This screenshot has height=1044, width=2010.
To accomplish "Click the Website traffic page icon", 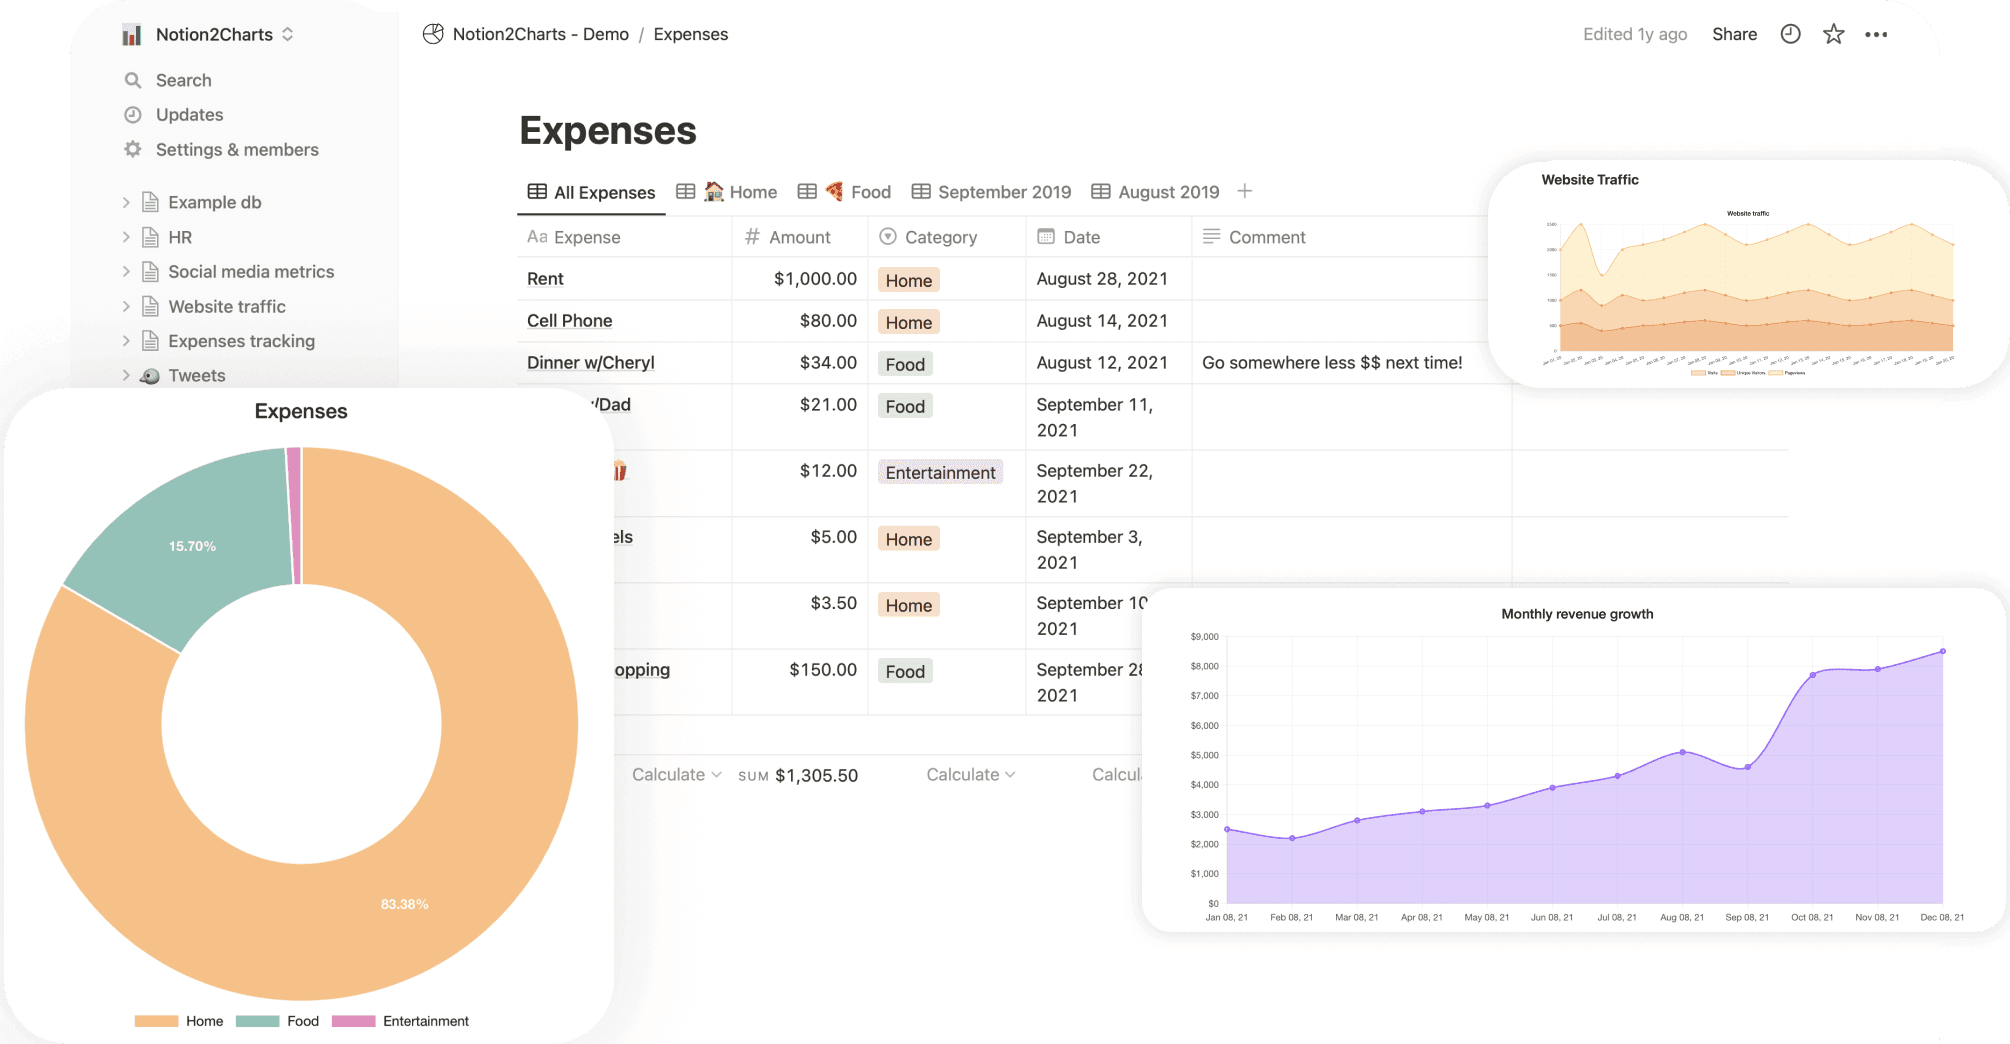I will click(x=150, y=306).
